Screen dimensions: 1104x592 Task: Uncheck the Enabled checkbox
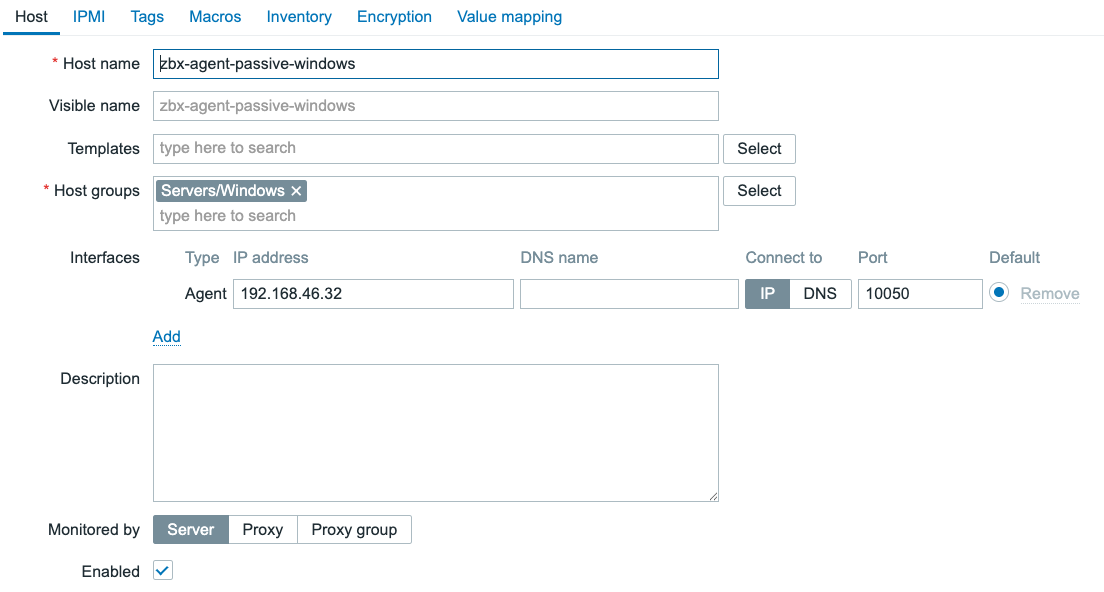click(161, 571)
